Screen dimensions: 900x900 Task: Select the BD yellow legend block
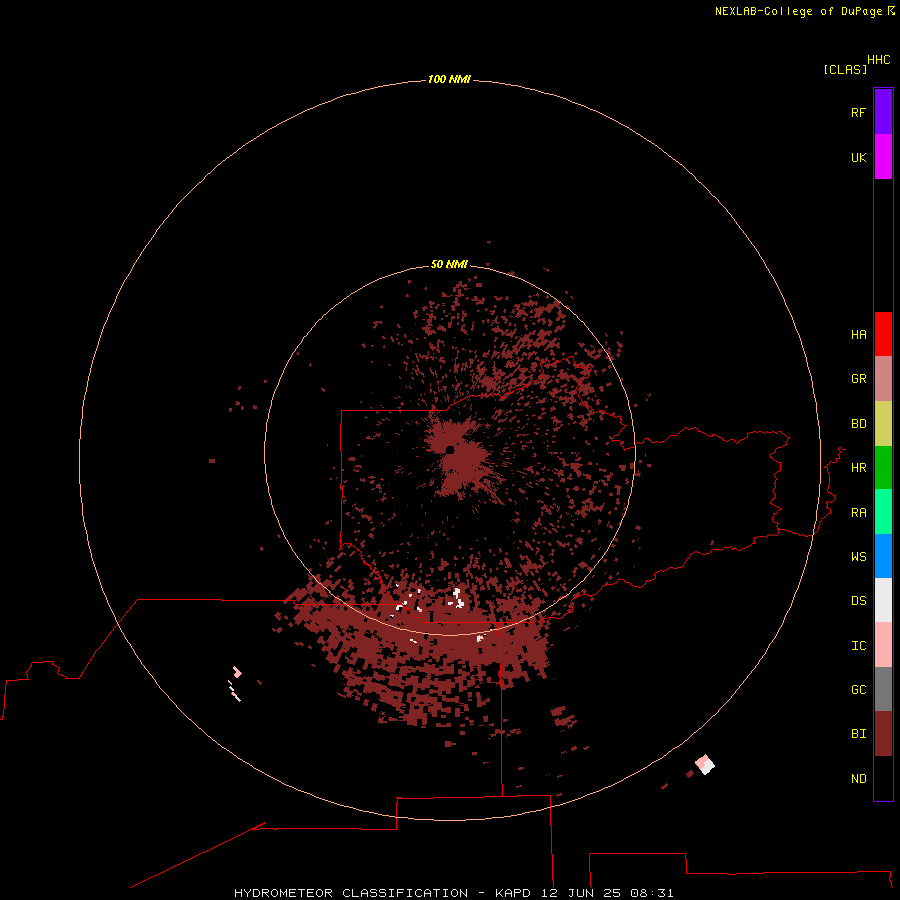883,424
